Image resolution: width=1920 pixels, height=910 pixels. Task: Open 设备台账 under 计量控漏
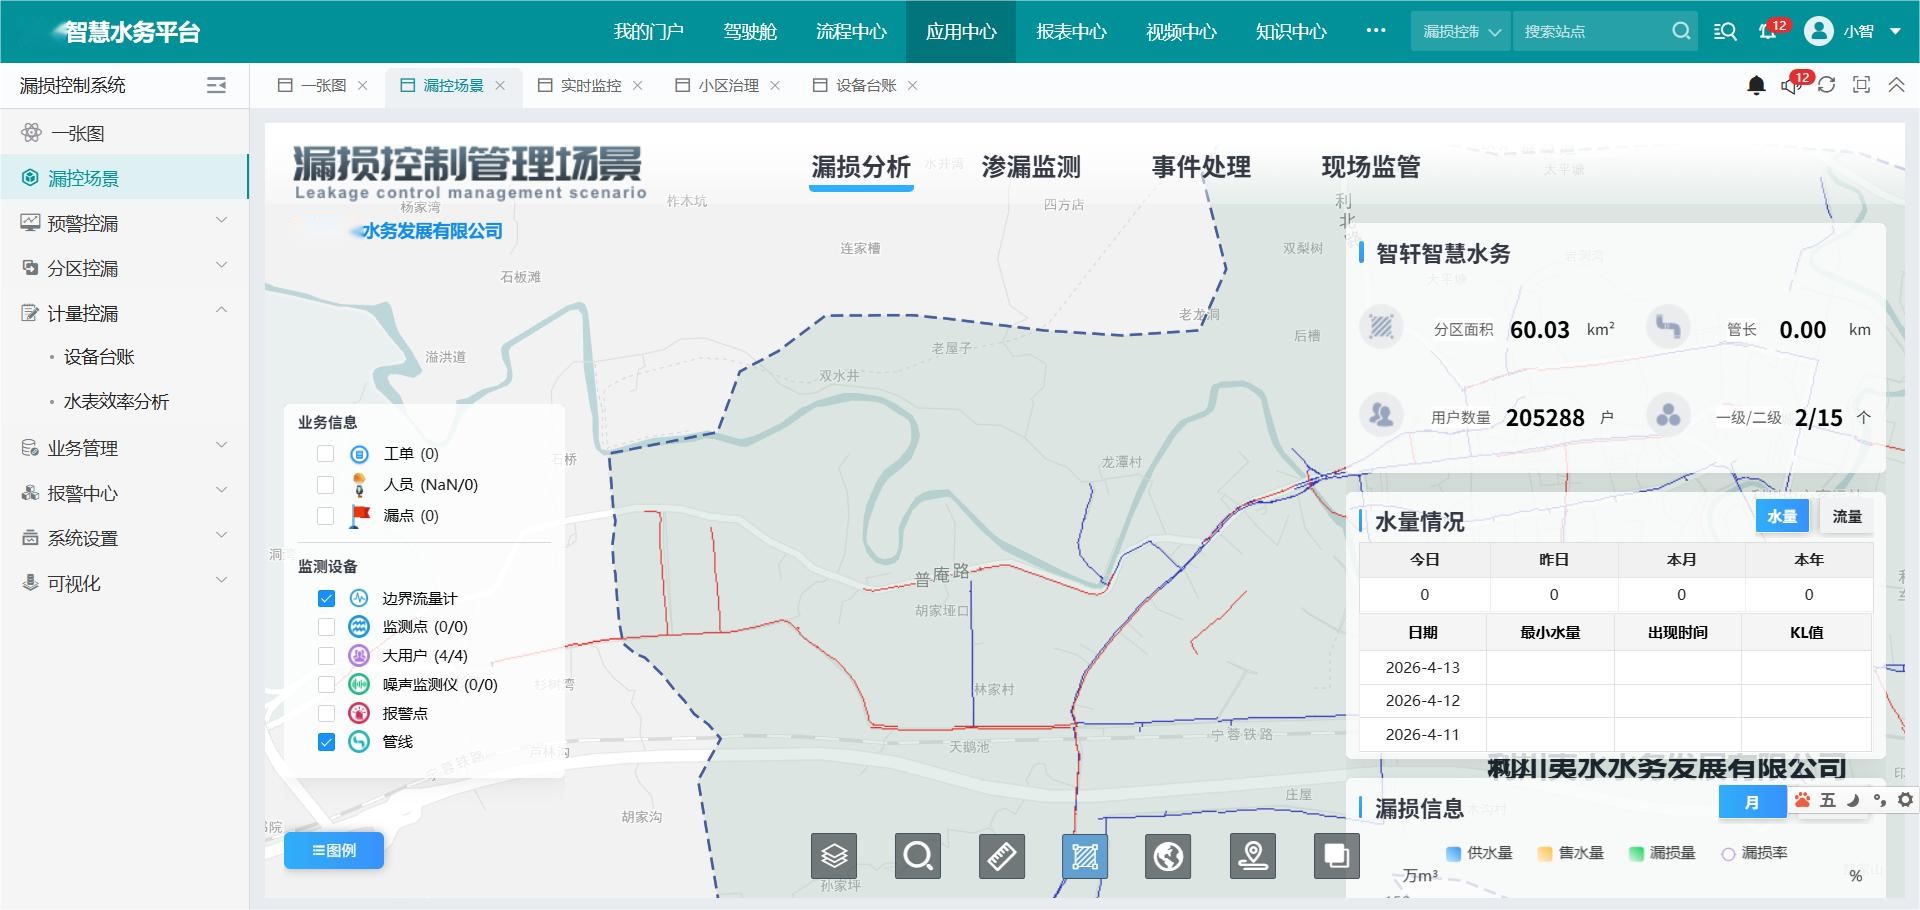pos(99,357)
